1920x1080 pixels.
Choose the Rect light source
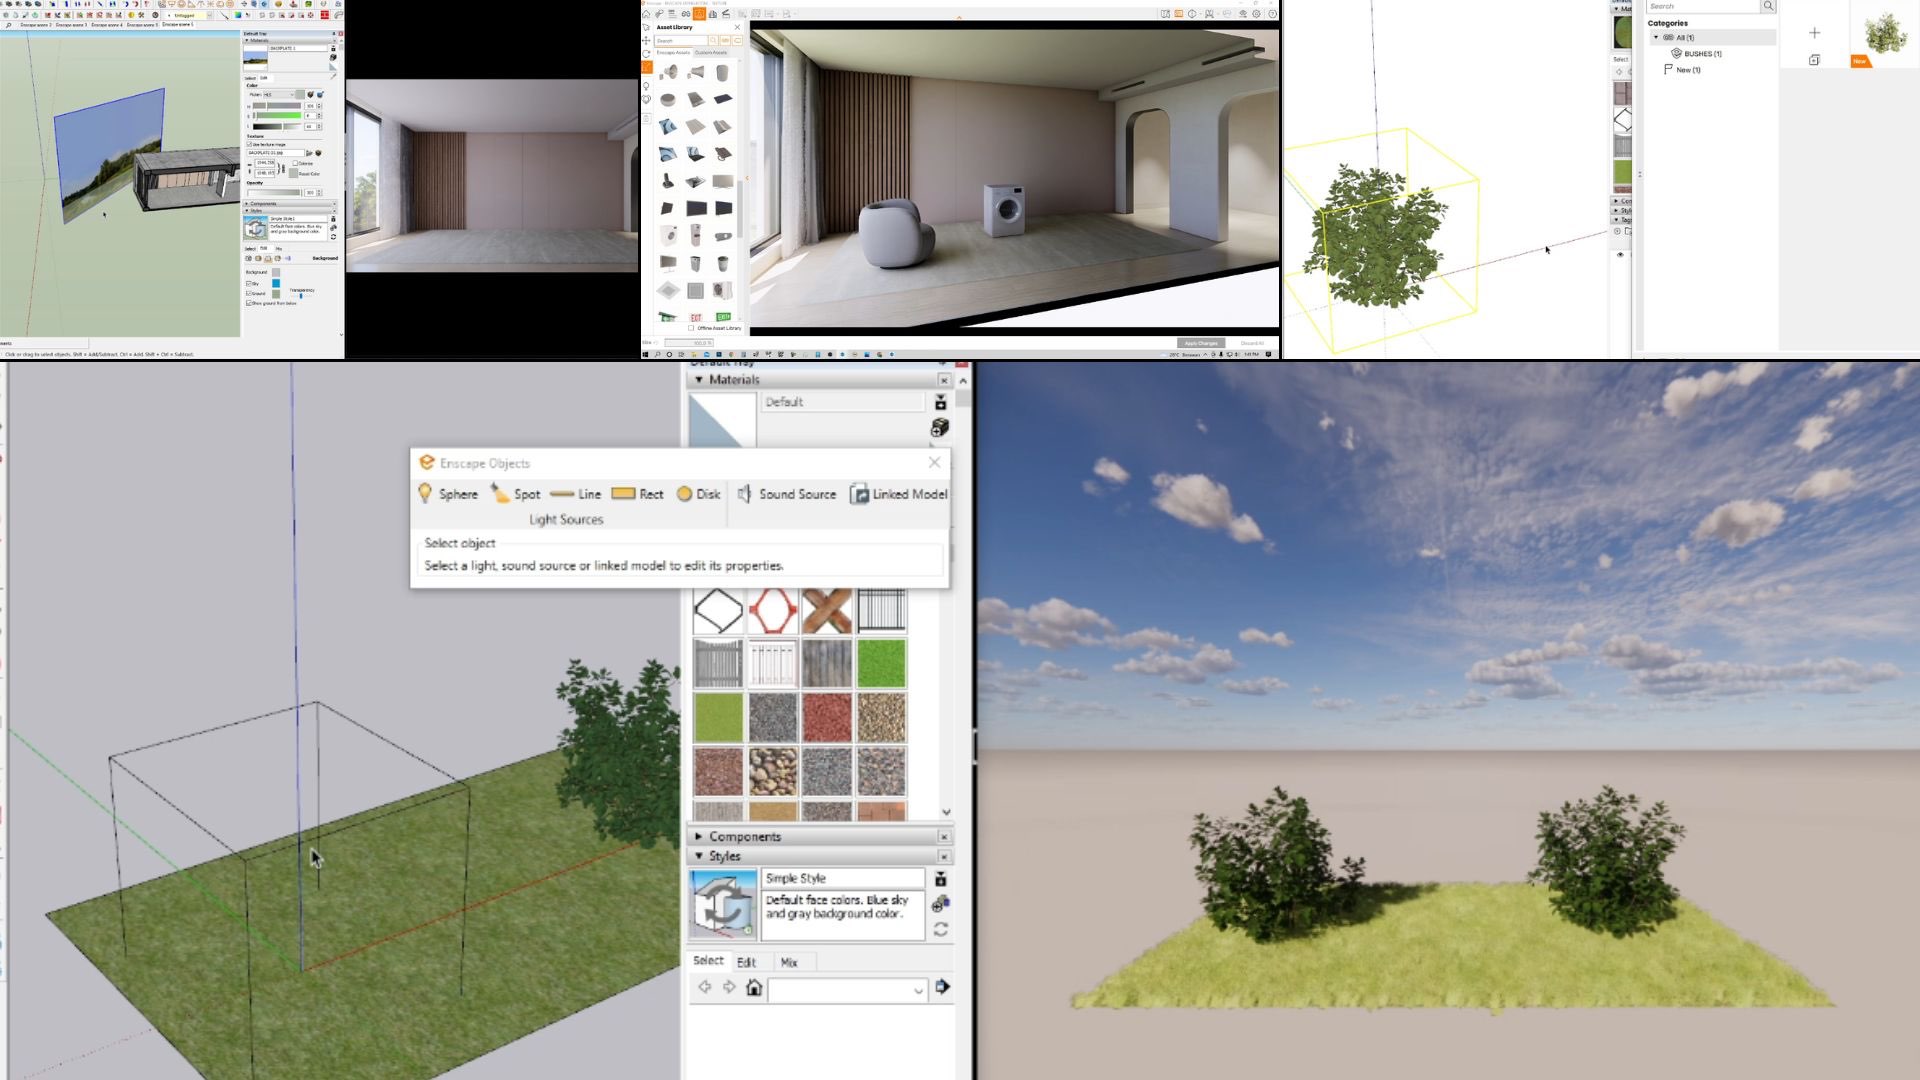click(638, 494)
